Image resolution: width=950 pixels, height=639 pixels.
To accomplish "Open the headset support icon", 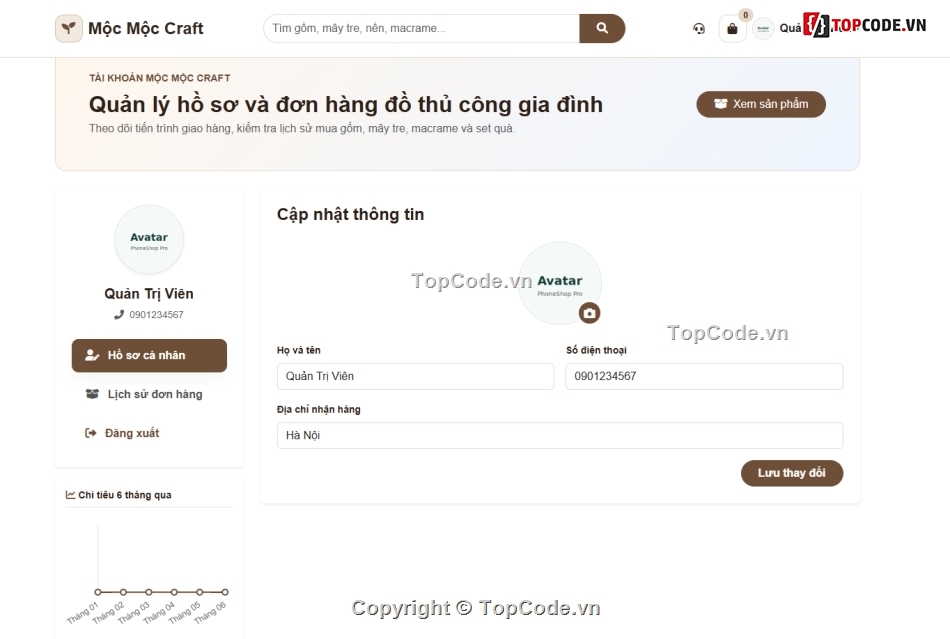I will tap(699, 28).
